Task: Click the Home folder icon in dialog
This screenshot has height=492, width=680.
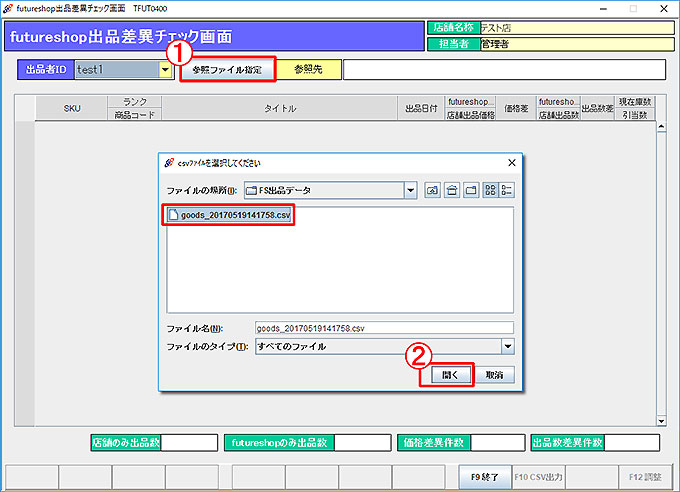Action: click(452, 190)
